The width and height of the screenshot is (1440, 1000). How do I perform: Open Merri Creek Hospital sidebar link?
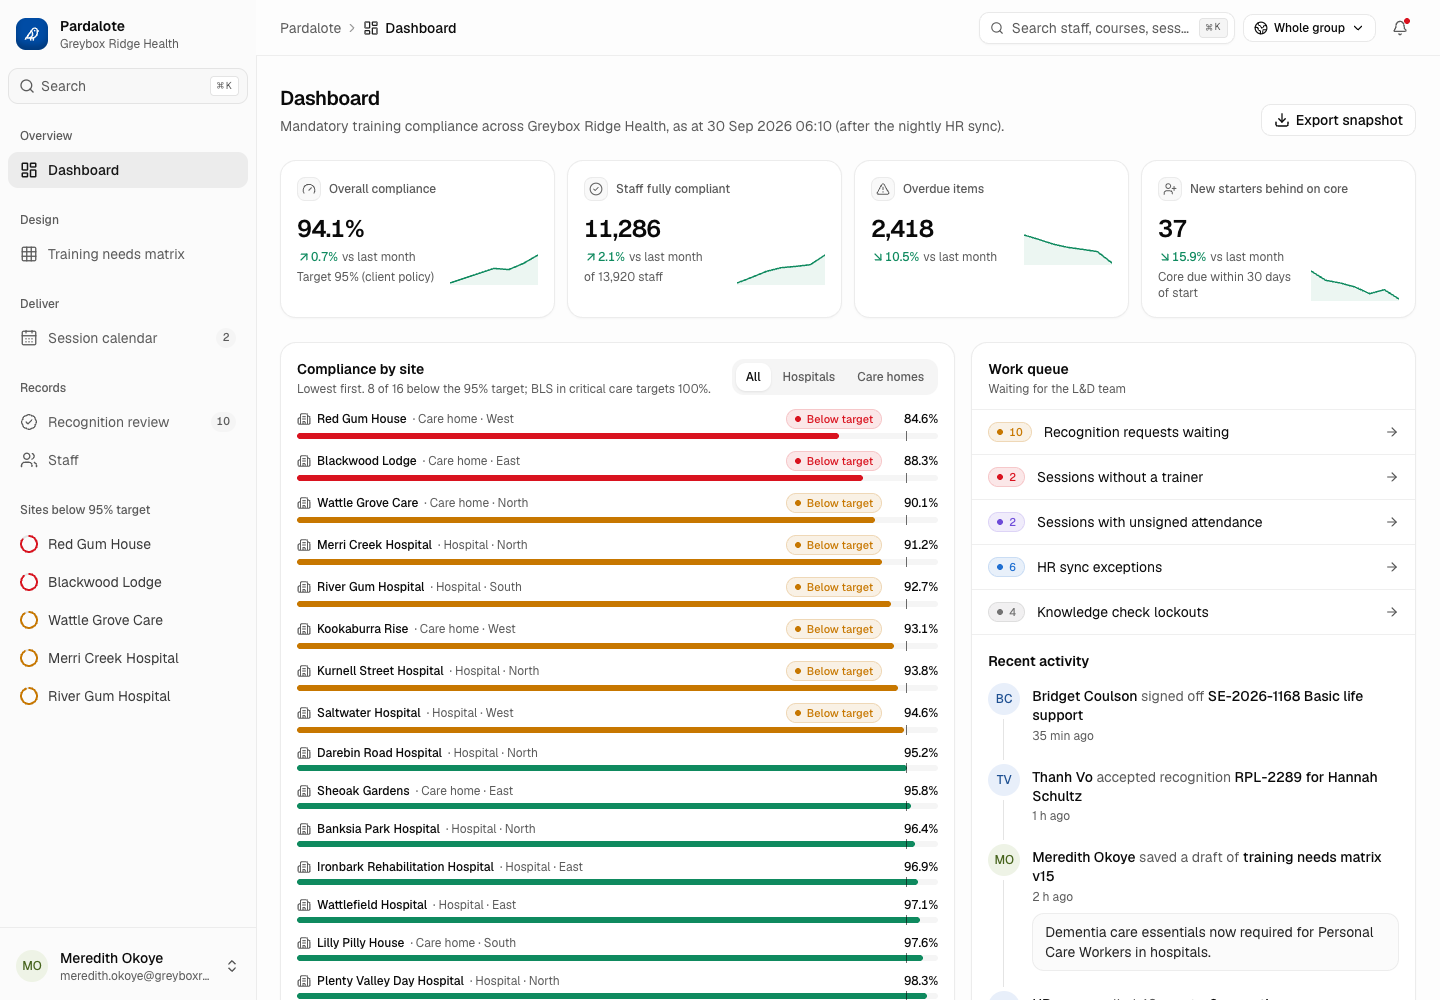coord(128,658)
